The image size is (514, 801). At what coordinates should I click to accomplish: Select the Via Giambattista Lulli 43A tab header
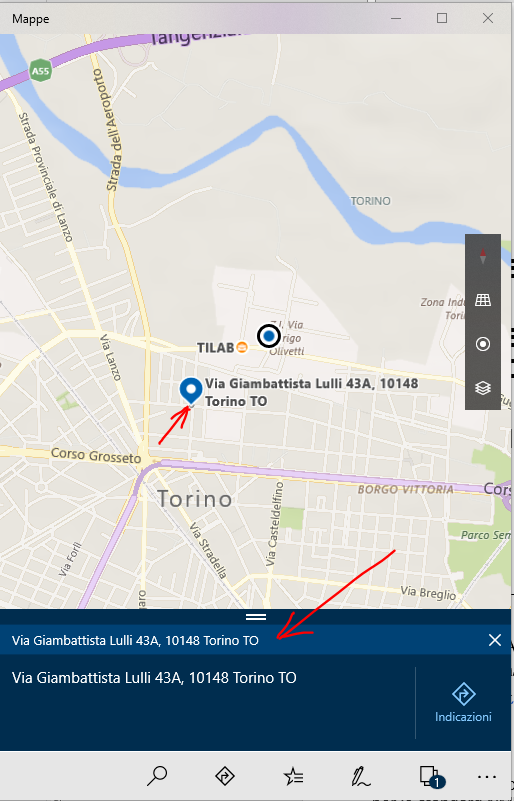click(x=135, y=640)
